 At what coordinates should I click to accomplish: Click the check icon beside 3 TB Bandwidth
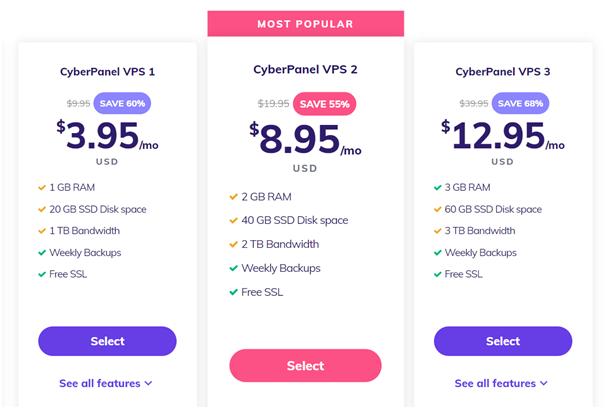click(x=437, y=231)
